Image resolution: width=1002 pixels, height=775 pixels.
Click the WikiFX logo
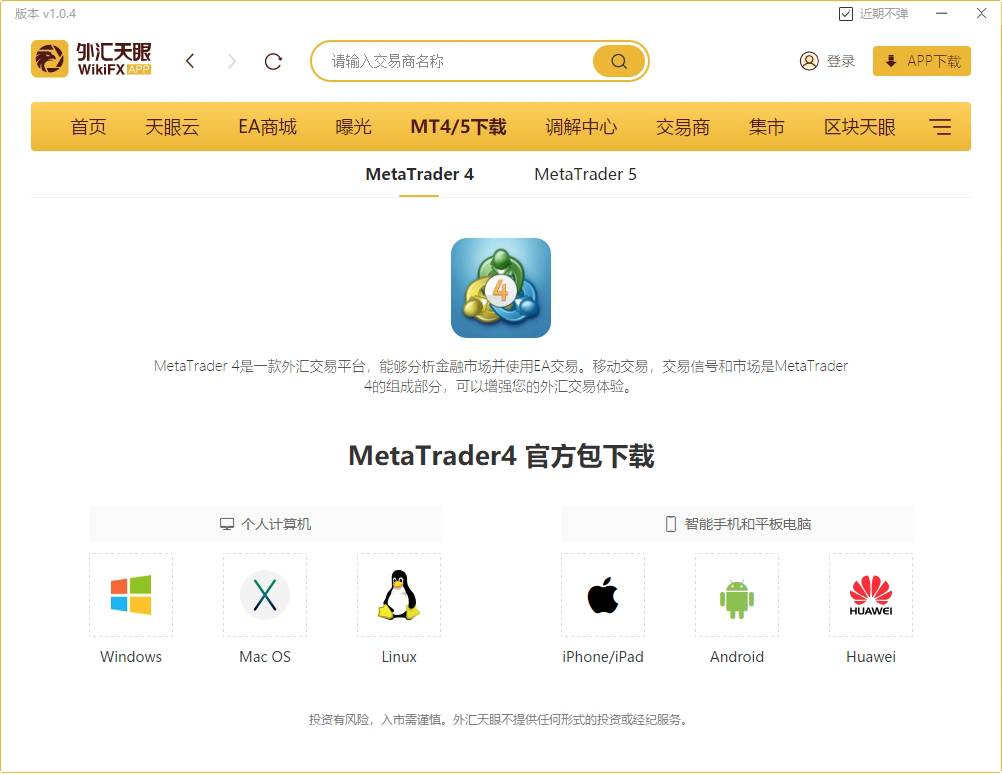91,59
